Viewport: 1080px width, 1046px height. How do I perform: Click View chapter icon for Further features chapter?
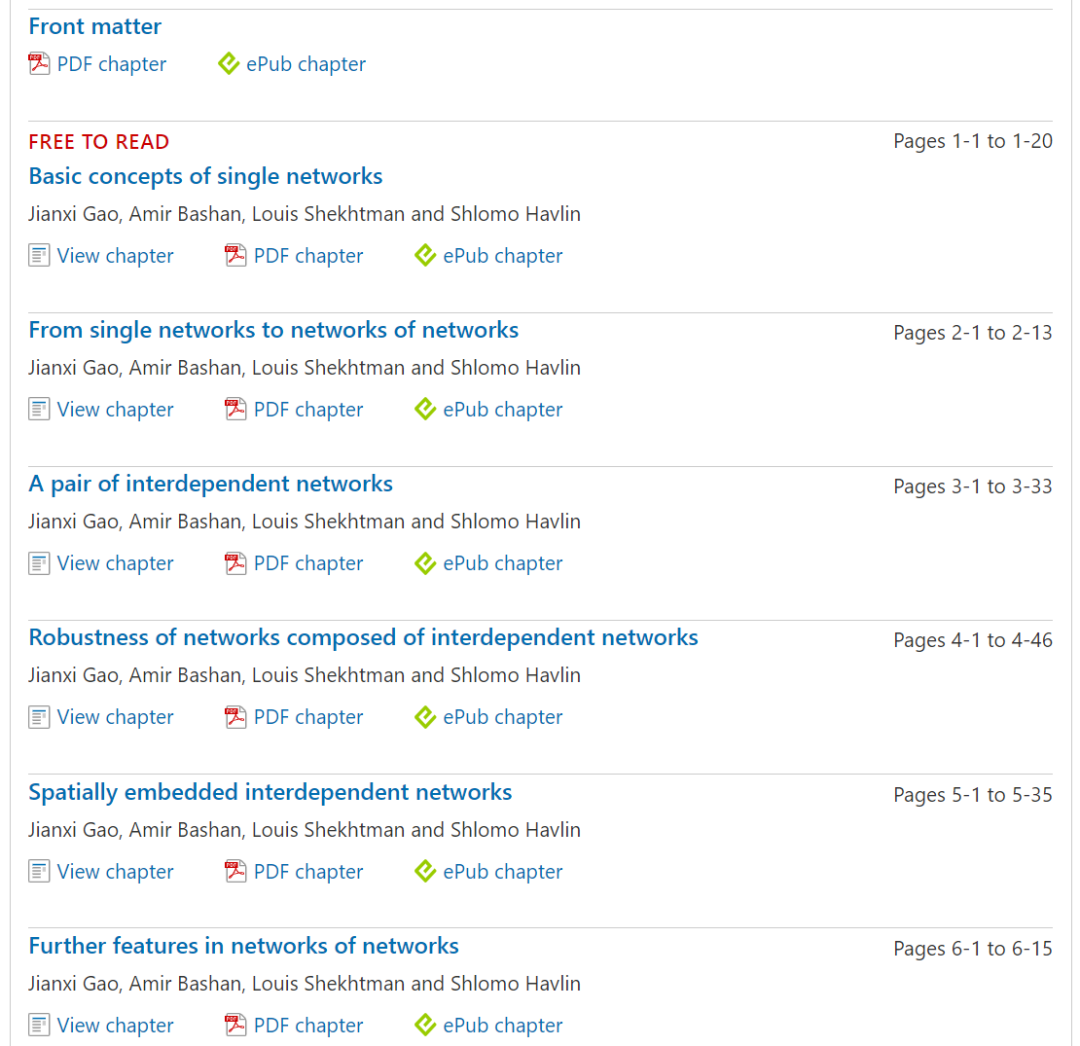(39, 1026)
